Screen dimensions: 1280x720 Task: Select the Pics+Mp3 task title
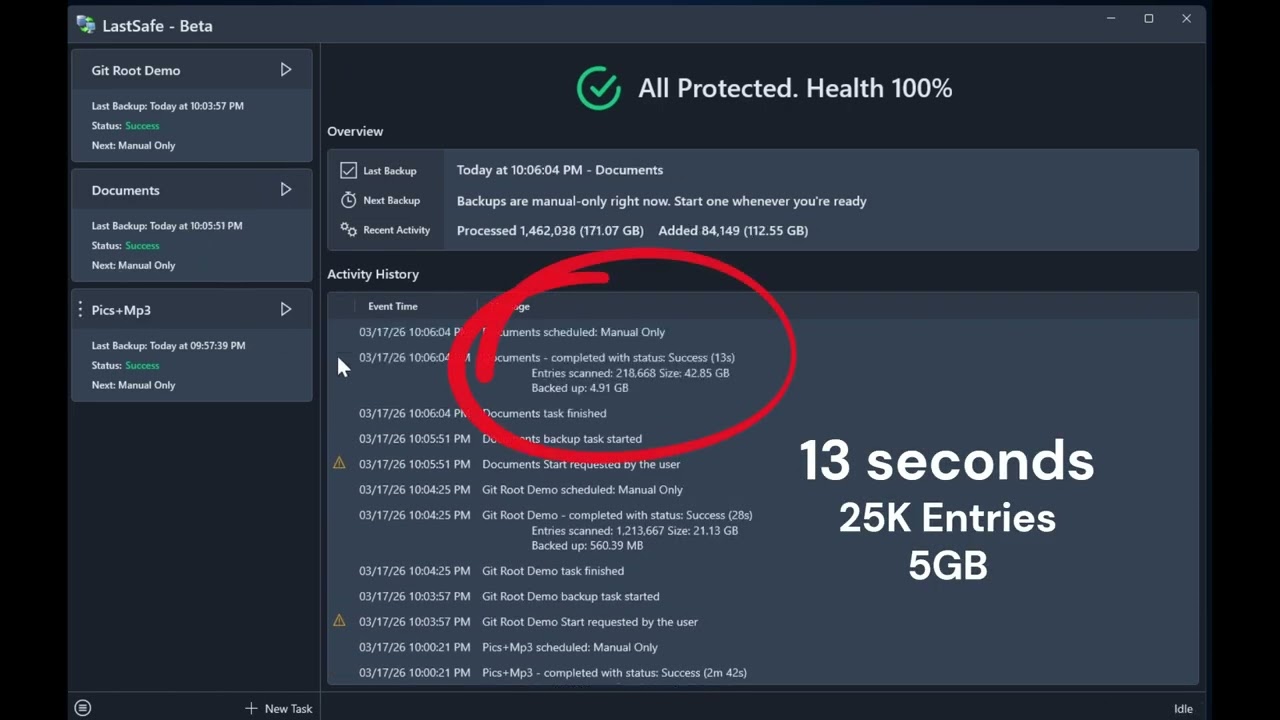click(121, 310)
